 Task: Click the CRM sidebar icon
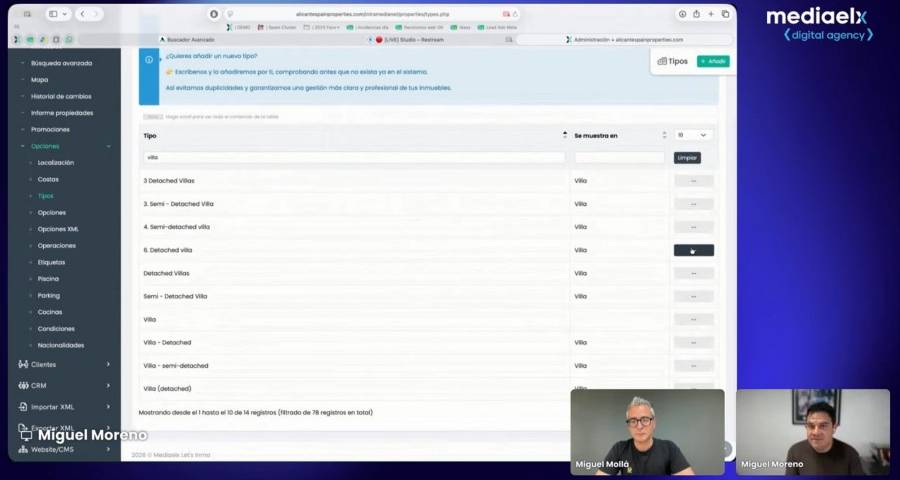coord(23,385)
